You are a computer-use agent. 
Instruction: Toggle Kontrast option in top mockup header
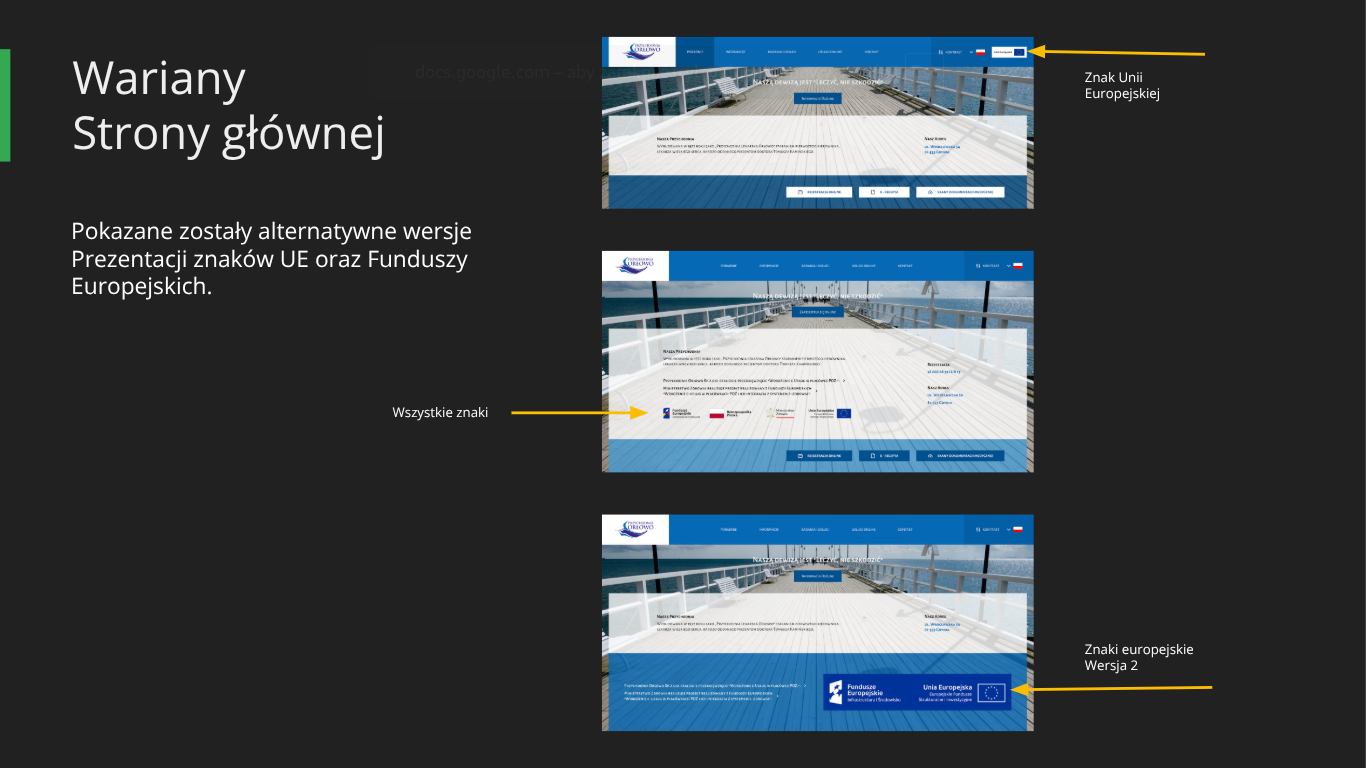[950, 52]
